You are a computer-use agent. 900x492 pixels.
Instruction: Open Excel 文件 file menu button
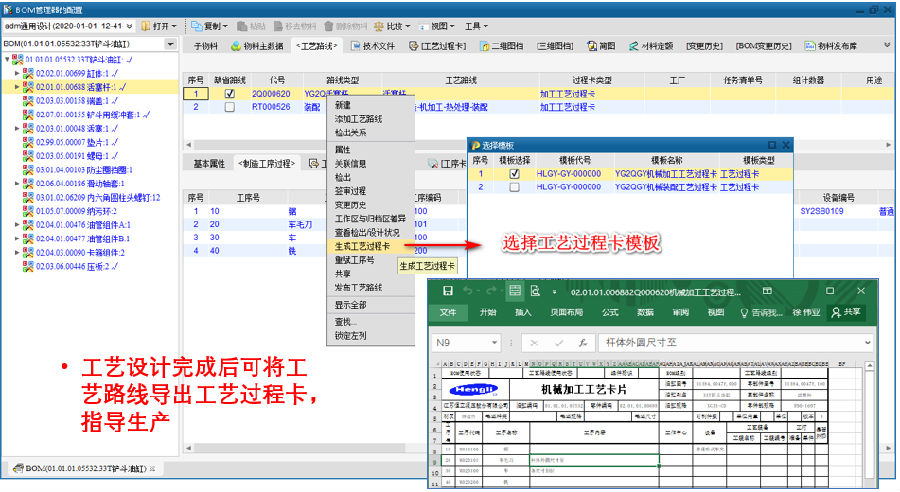coord(447,312)
